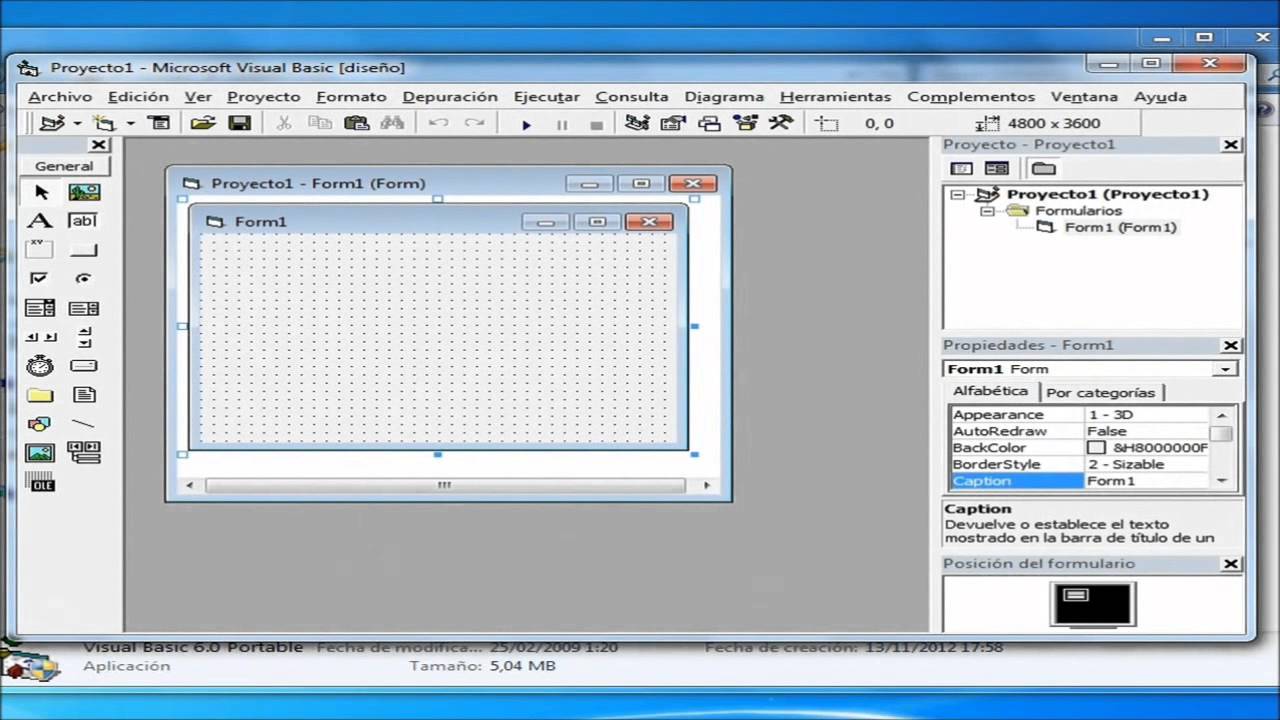Viewport: 1280px width, 720px height.
Task: Select the ListBox control tool
Action: pos(84,308)
